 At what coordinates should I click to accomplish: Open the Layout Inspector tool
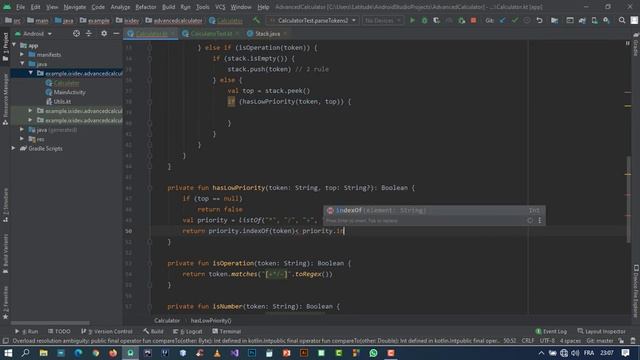[602, 331]
